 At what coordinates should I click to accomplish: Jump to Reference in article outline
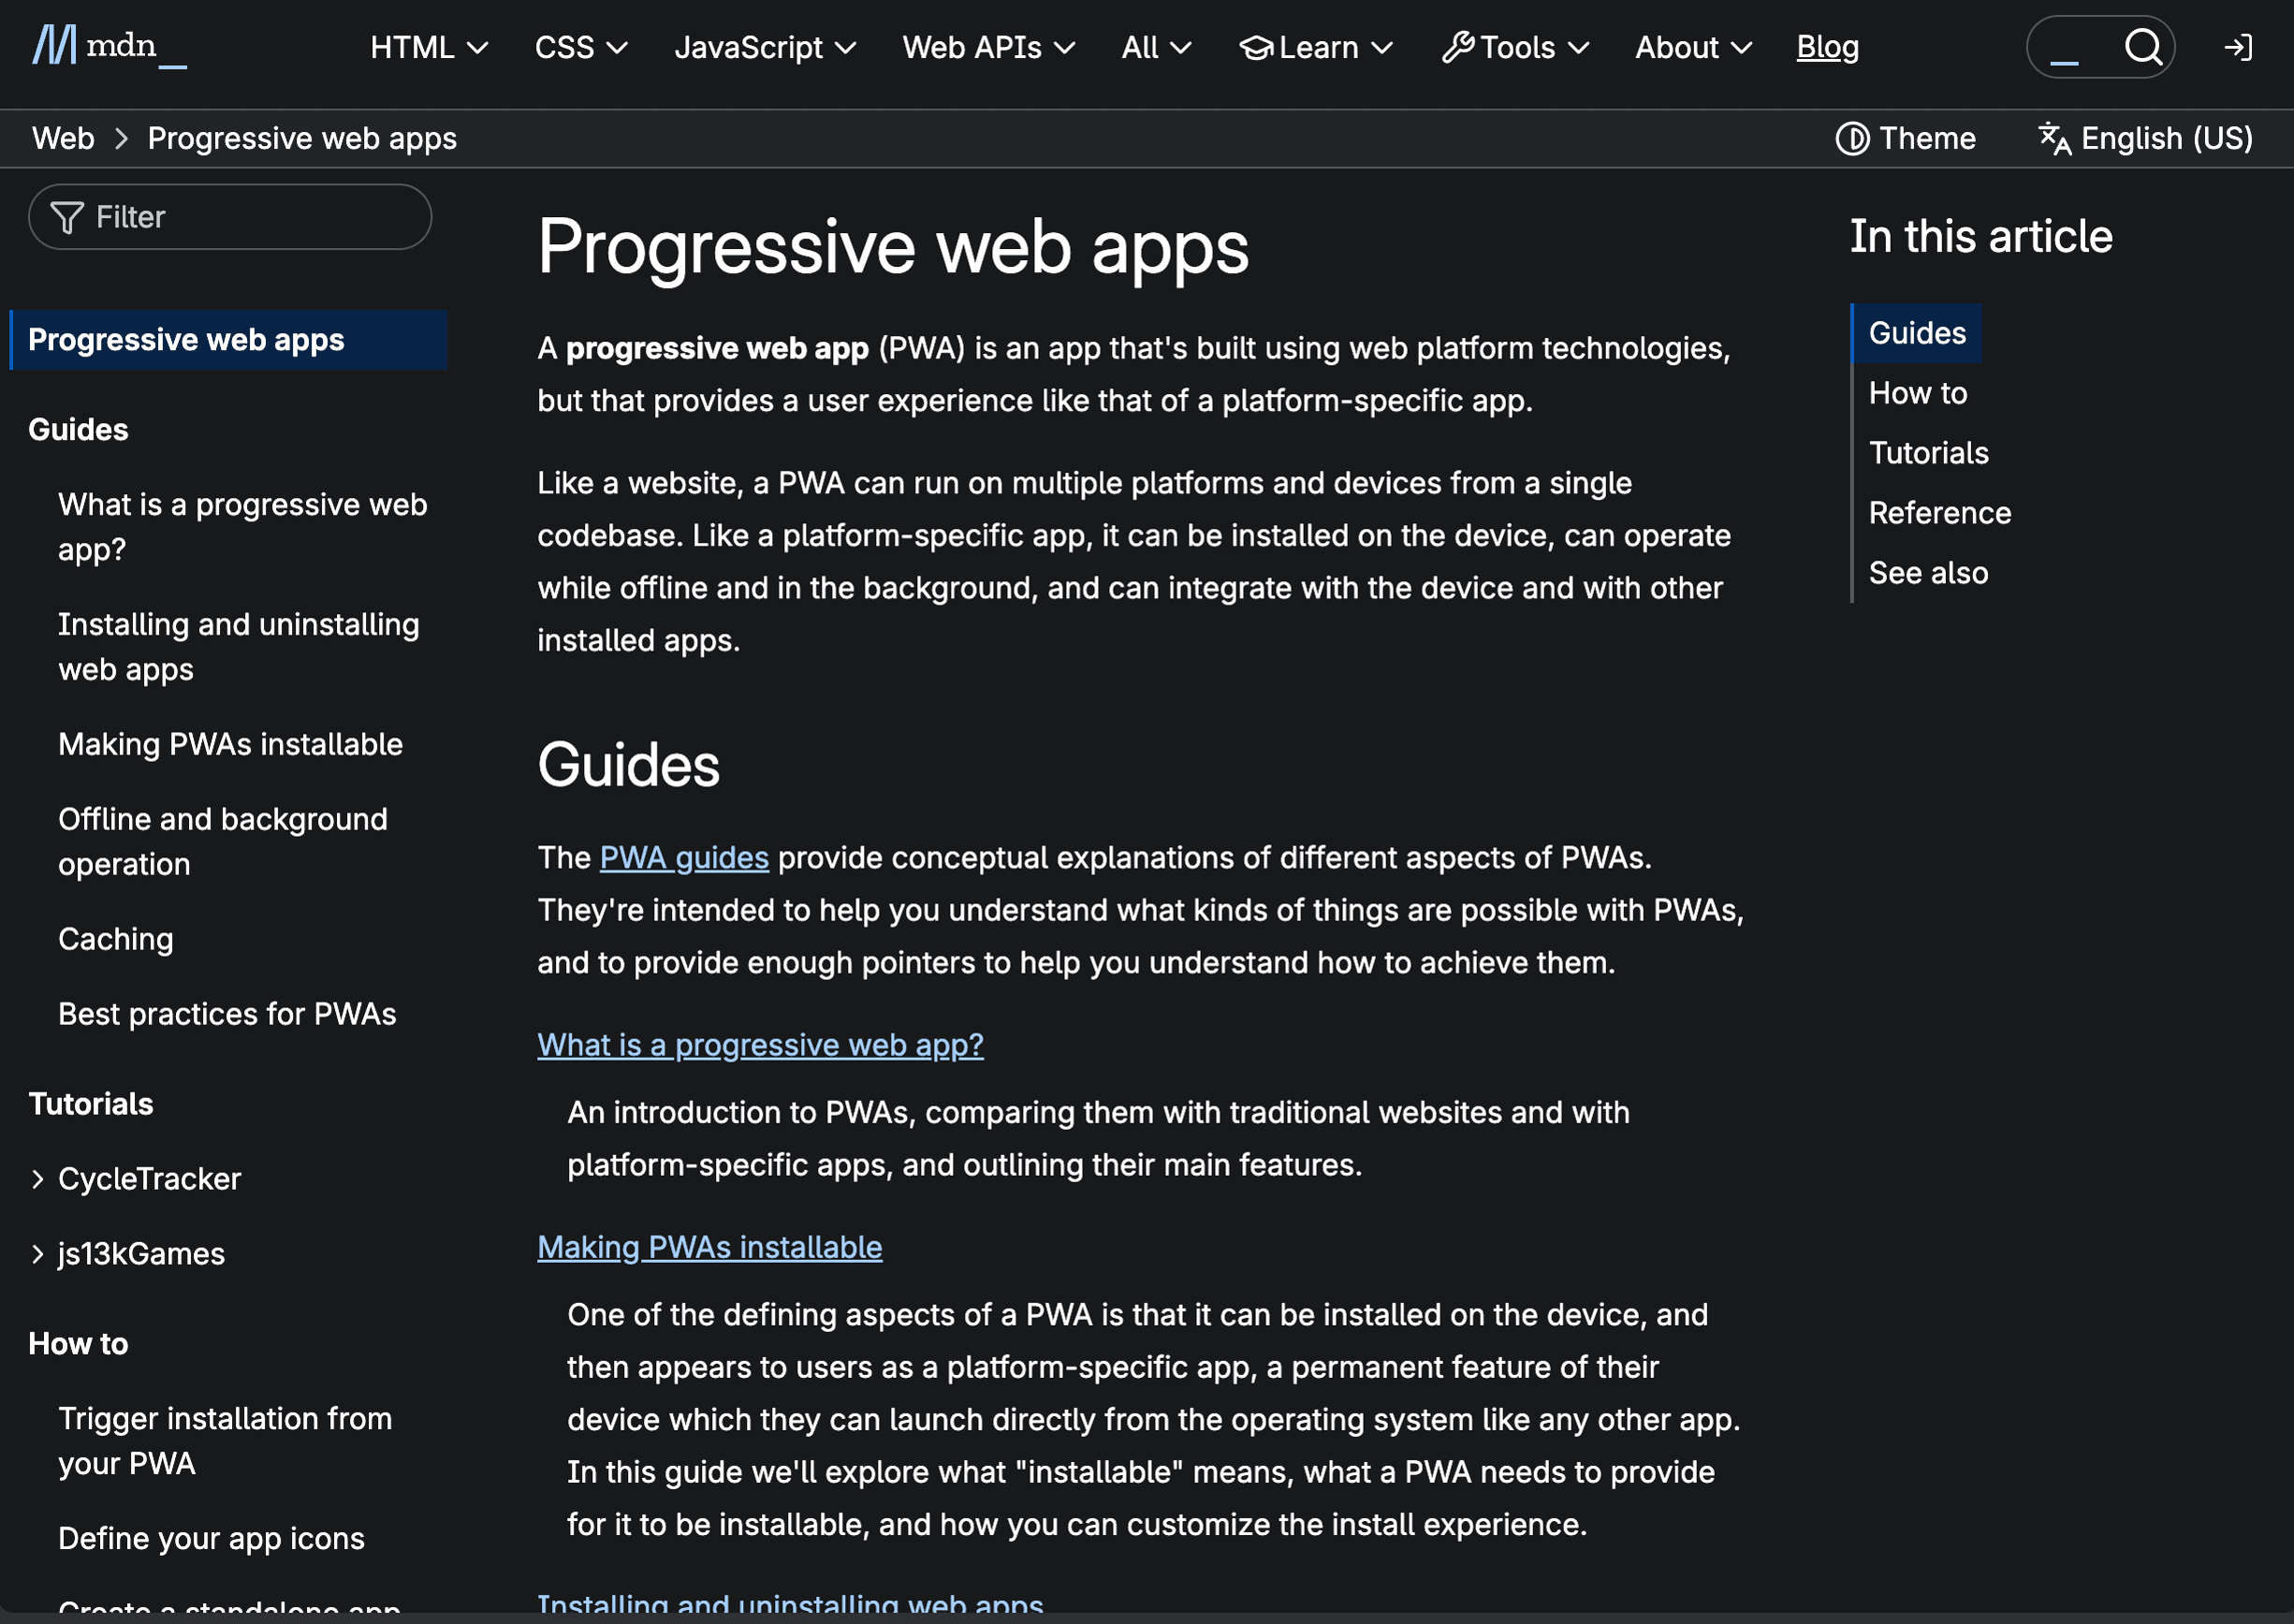point(1939,513)
